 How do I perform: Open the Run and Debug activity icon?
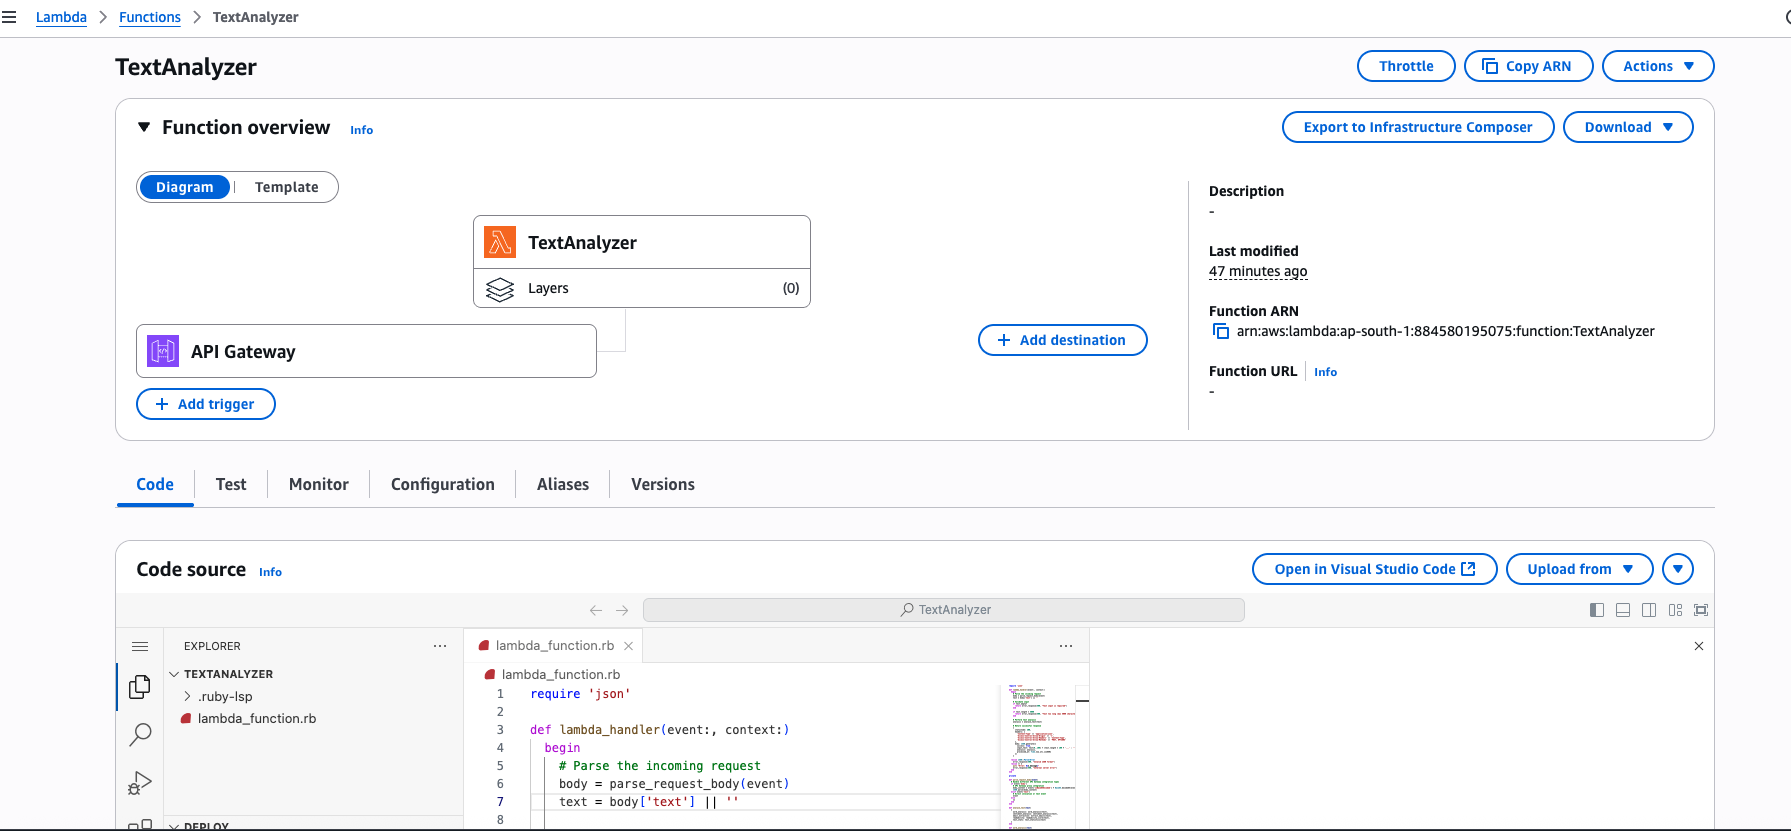click(x=140, y=783)
